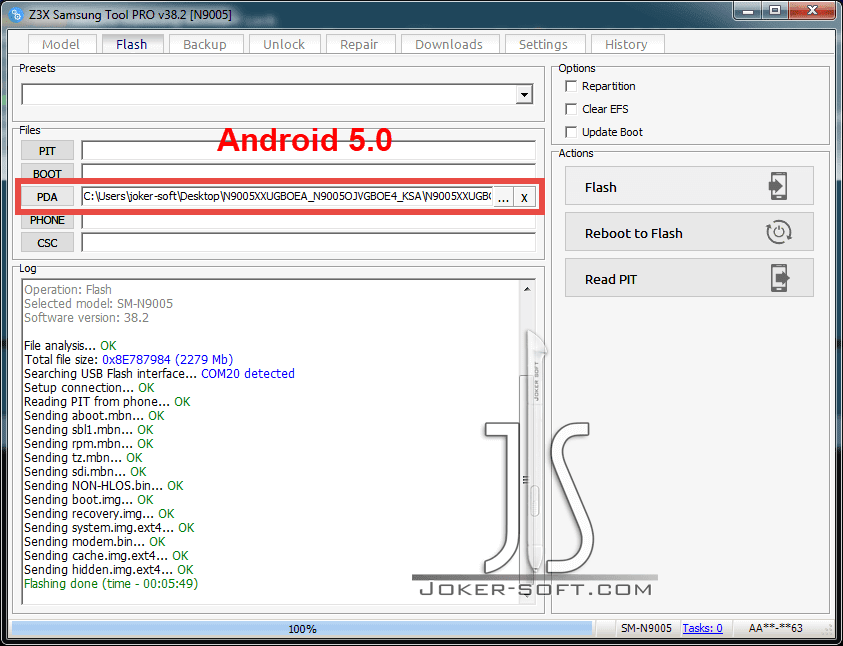843x646 pixels.
Task: Click the 'Selected model: SM-N9005' log line
Action: point(98,304)
